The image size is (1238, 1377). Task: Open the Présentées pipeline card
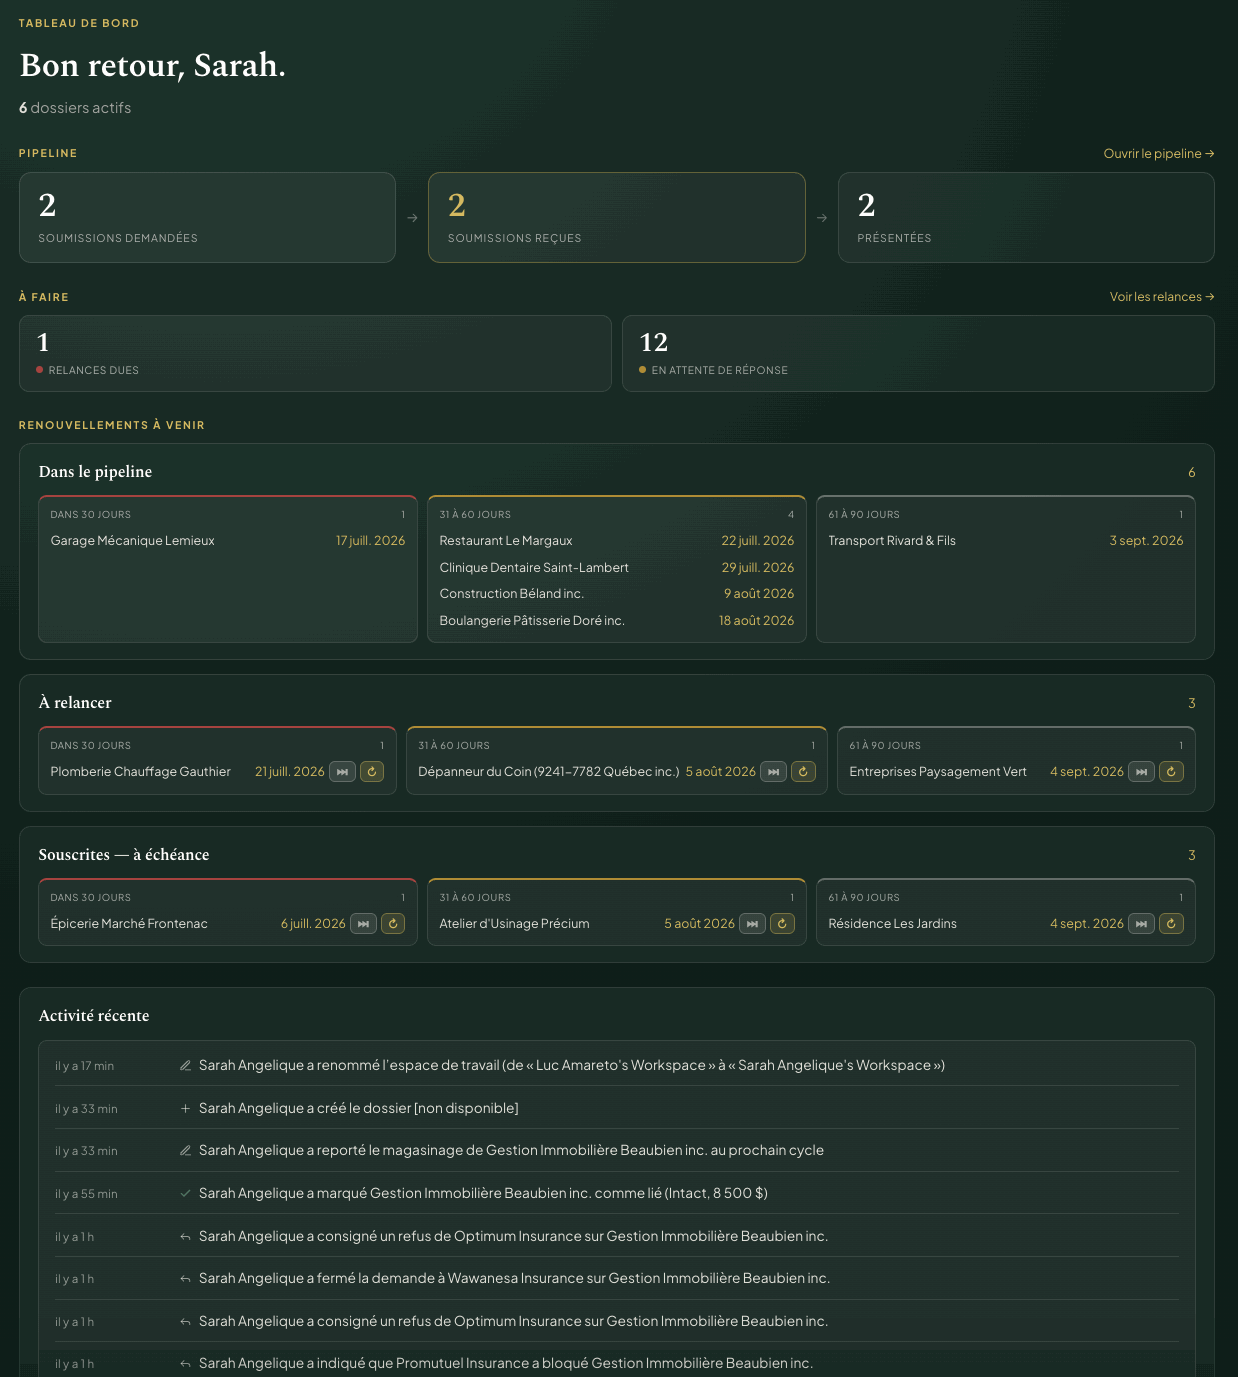(x=1026, y=218)
